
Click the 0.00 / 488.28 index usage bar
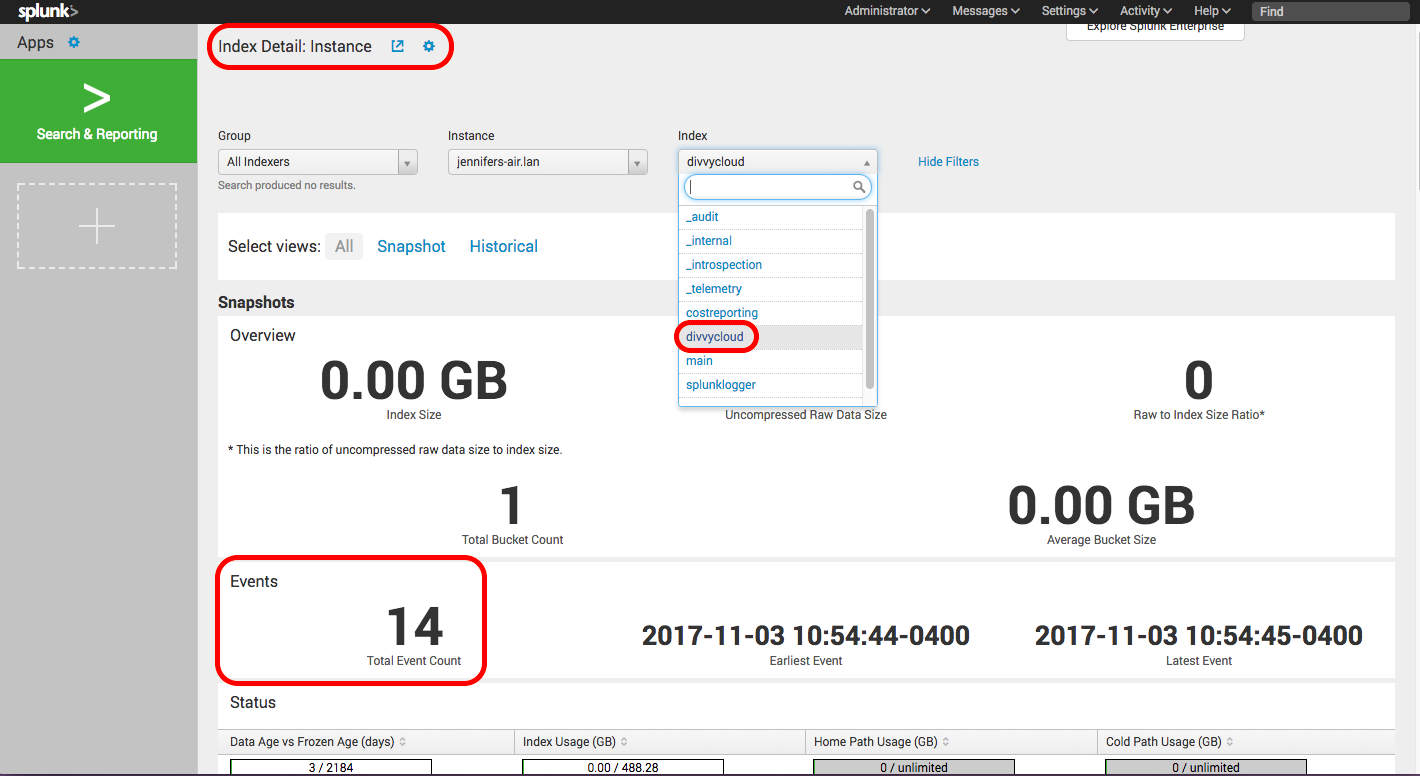[x=622, y=767]
